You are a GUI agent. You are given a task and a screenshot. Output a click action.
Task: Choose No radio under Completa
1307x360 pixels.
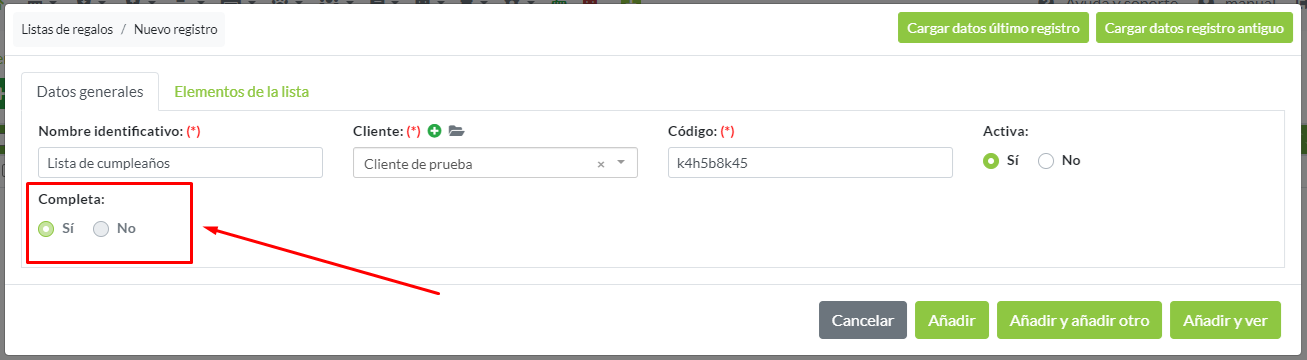click(101, 228)
